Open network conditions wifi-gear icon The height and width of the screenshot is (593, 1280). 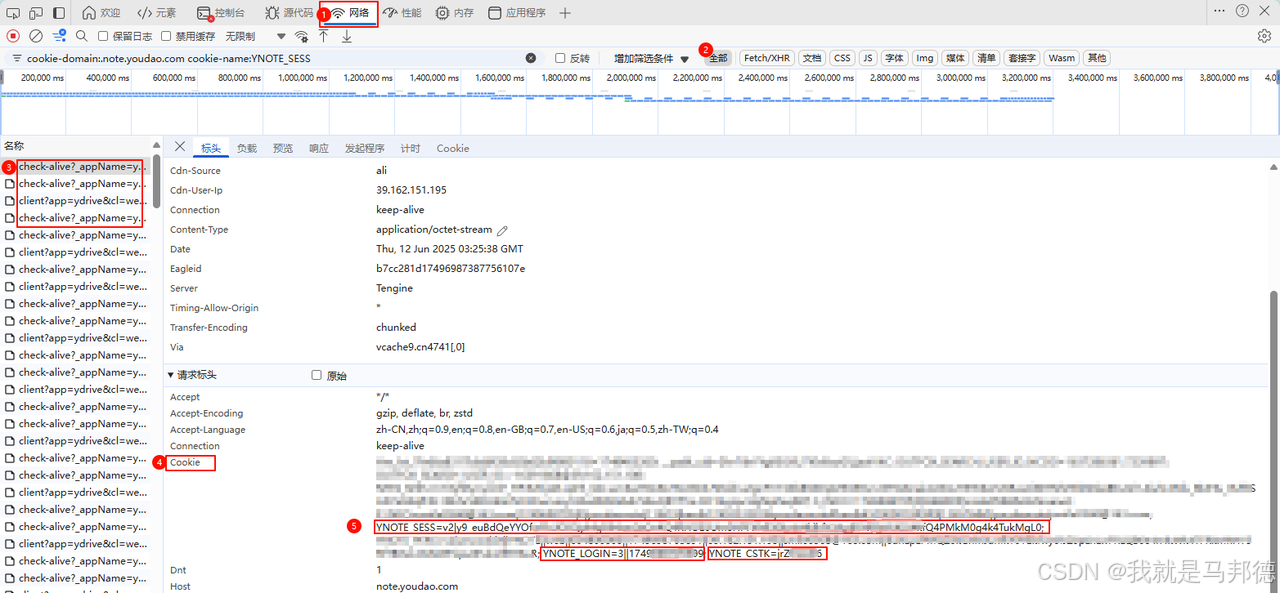pyautogui.click(x=301, y=37)
